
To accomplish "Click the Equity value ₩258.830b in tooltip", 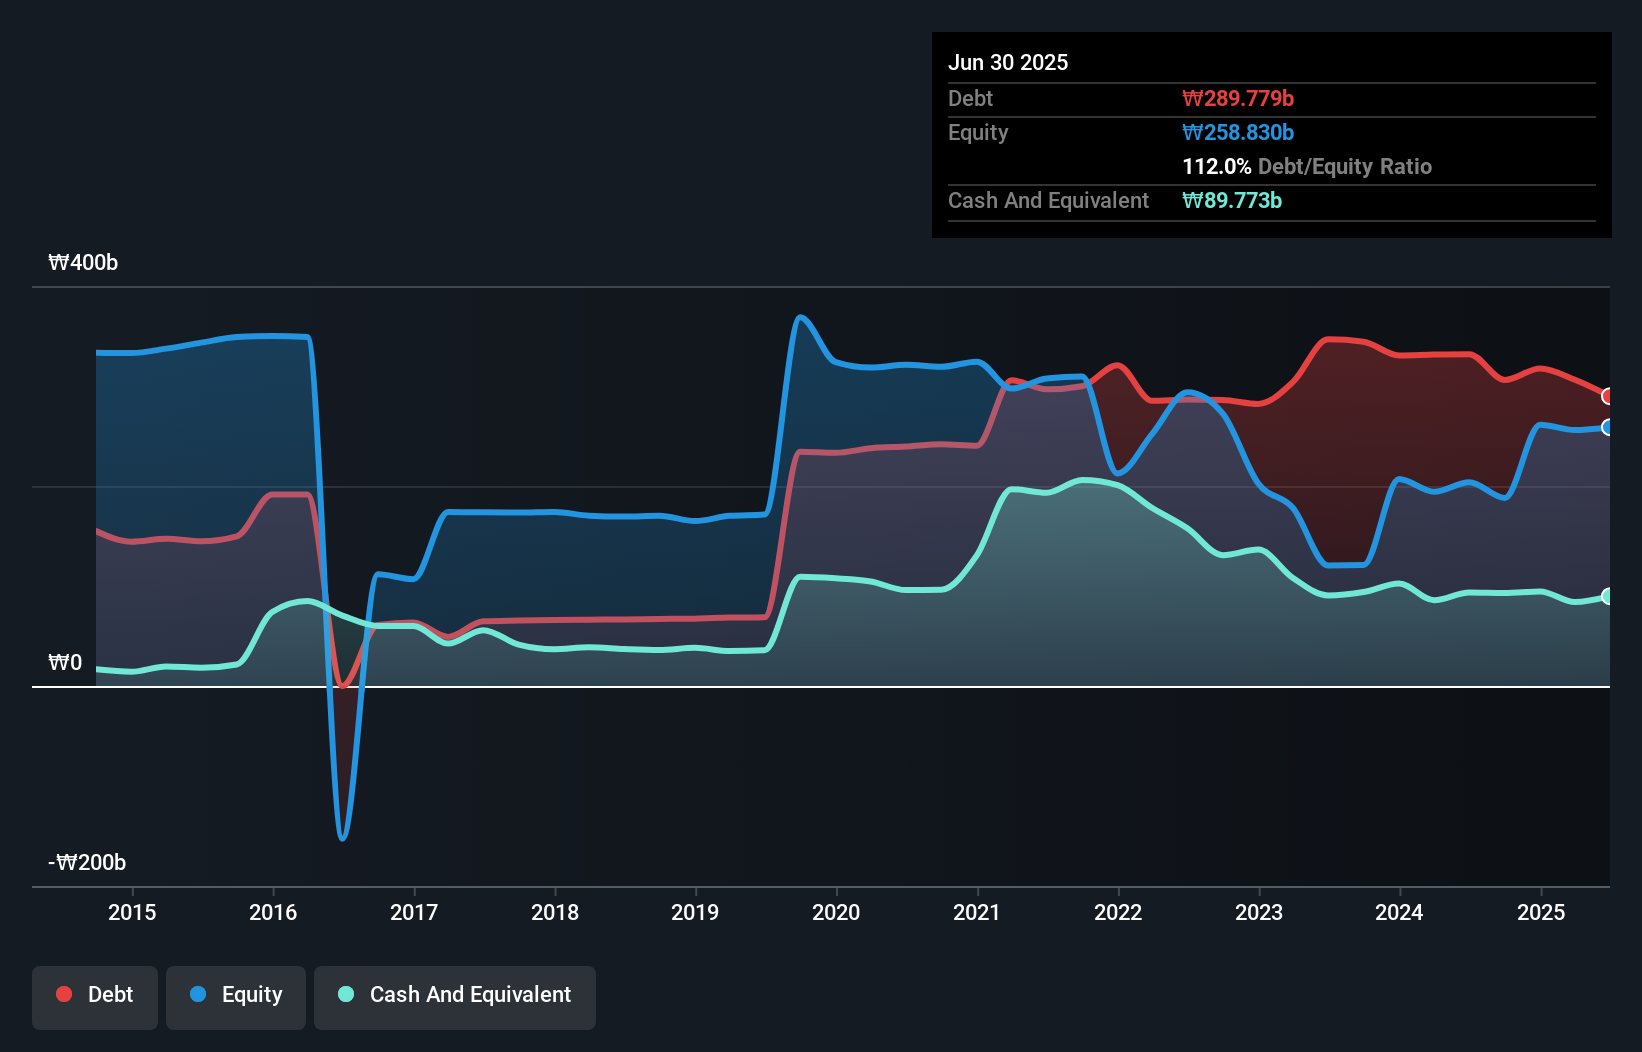I will click(1237, 132).
